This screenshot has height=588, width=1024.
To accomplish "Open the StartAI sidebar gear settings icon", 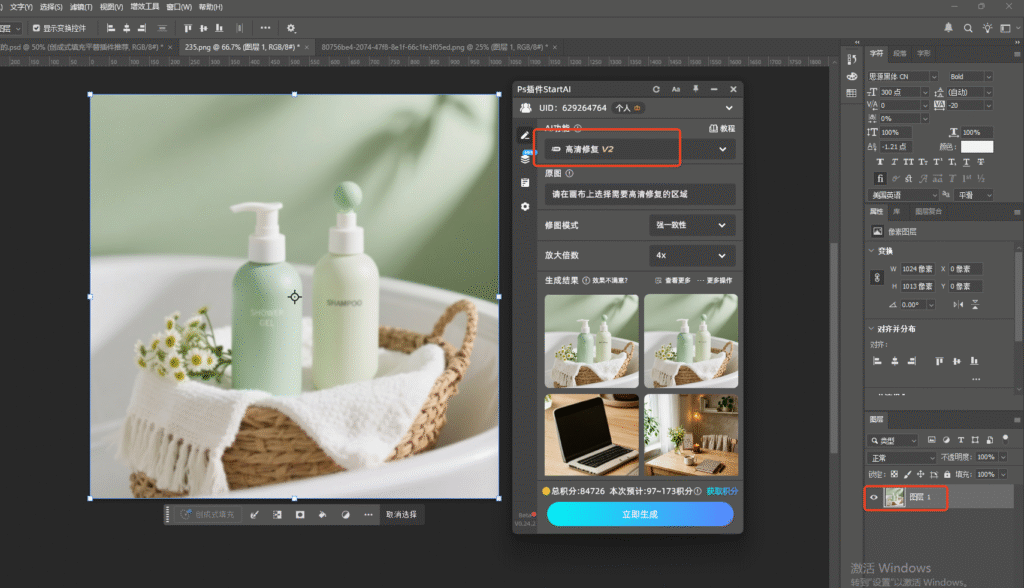I will pyautogui.click(x=524, y=206).
